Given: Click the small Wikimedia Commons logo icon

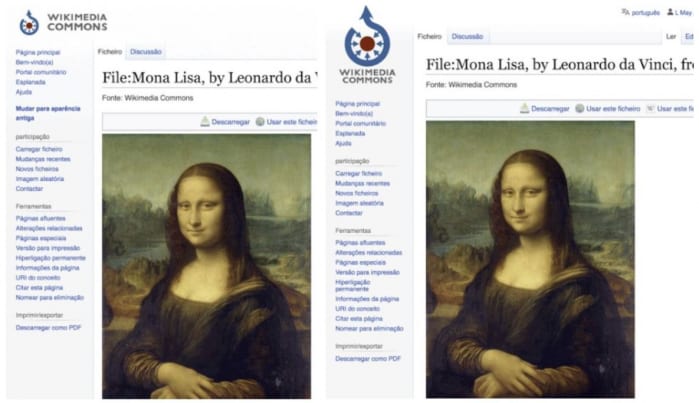Looking at the screenshot, I should (29, 23).
